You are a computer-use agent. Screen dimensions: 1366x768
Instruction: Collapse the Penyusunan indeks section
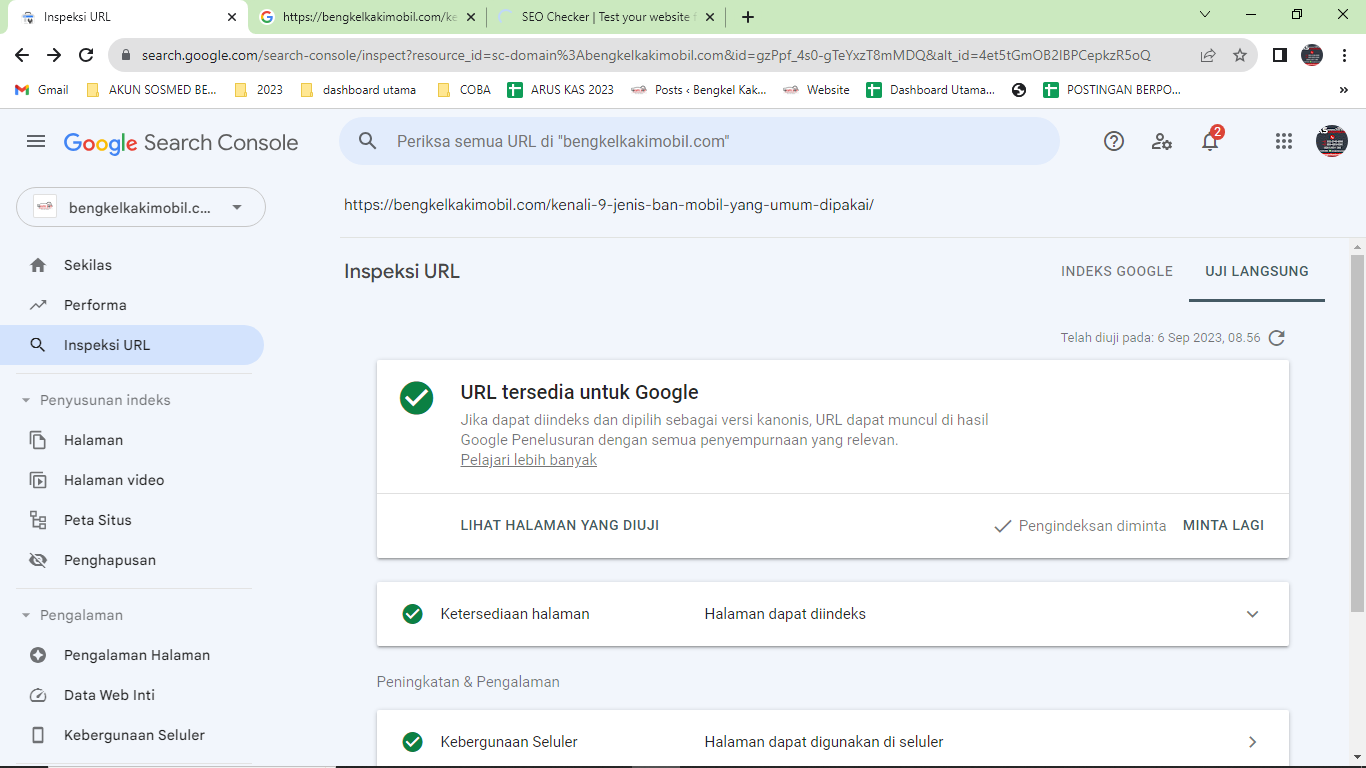26,400
